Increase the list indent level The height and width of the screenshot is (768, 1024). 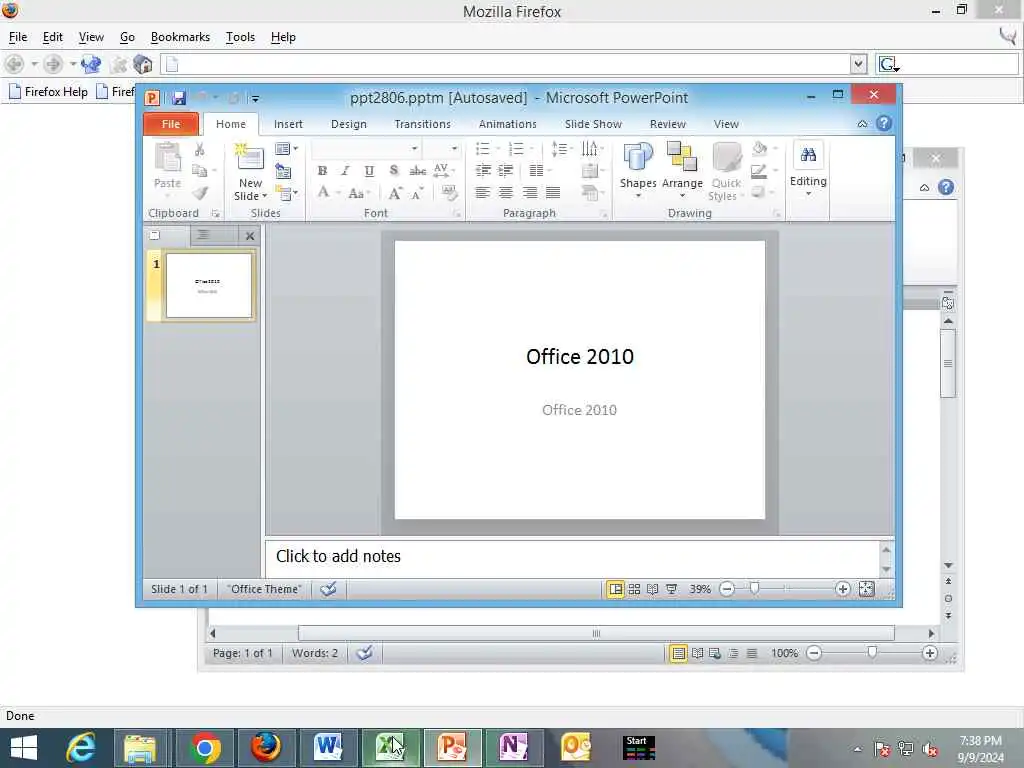tap(505, 171)
